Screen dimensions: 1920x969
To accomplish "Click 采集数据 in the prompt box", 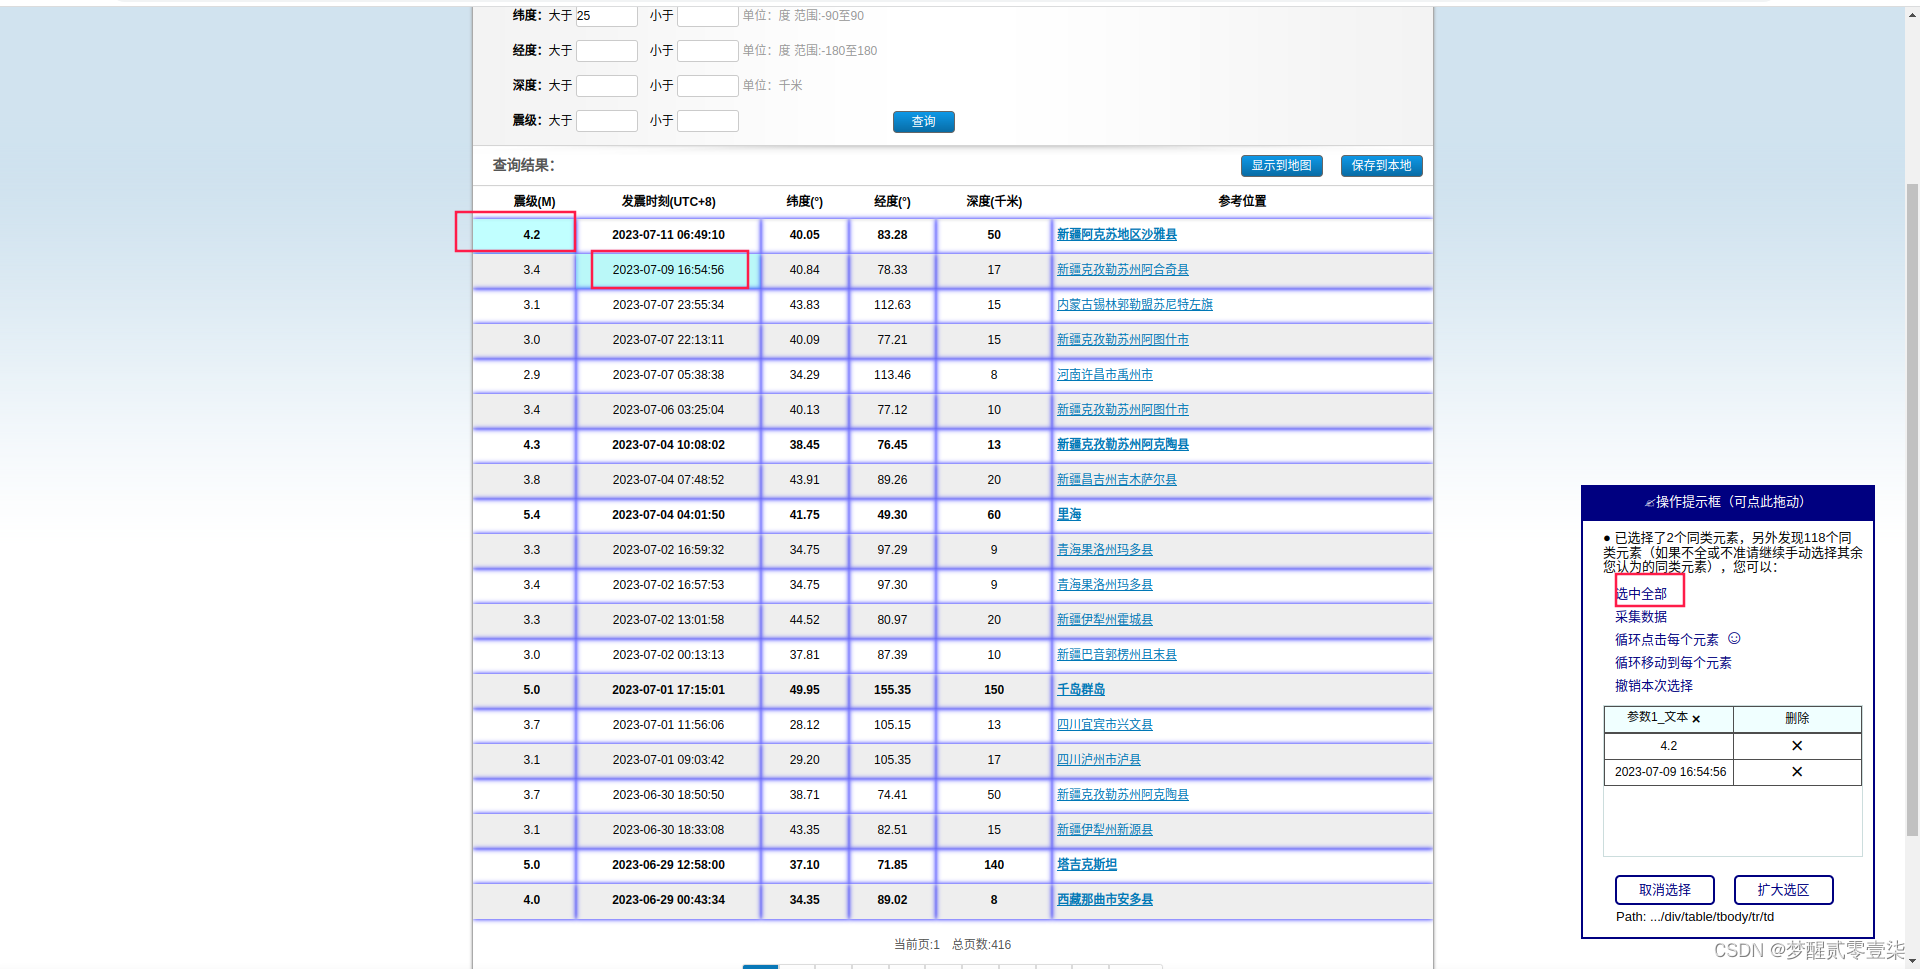I will [1641, 617].
